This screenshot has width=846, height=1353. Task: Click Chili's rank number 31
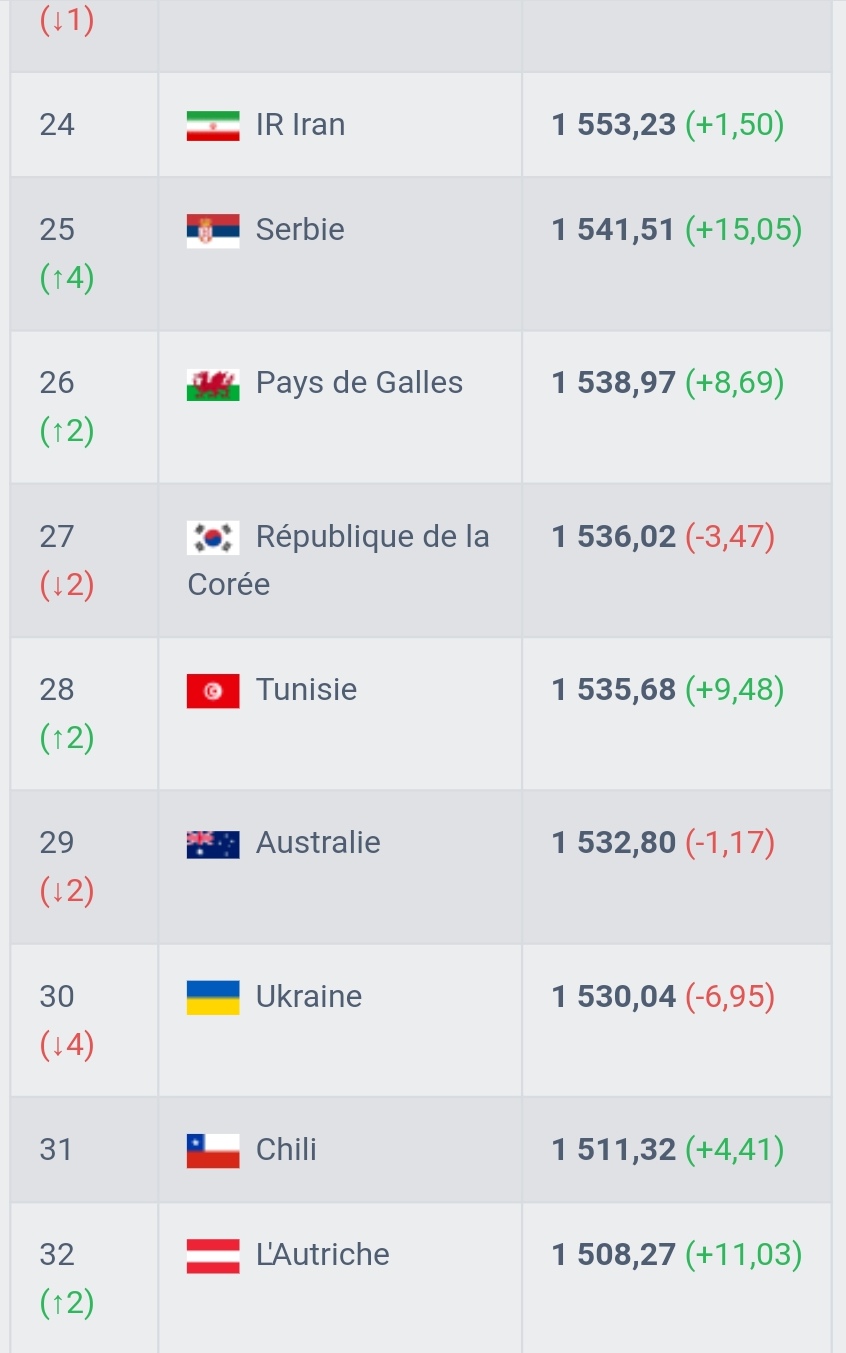pyautogui.click(x=57, y=1150)
